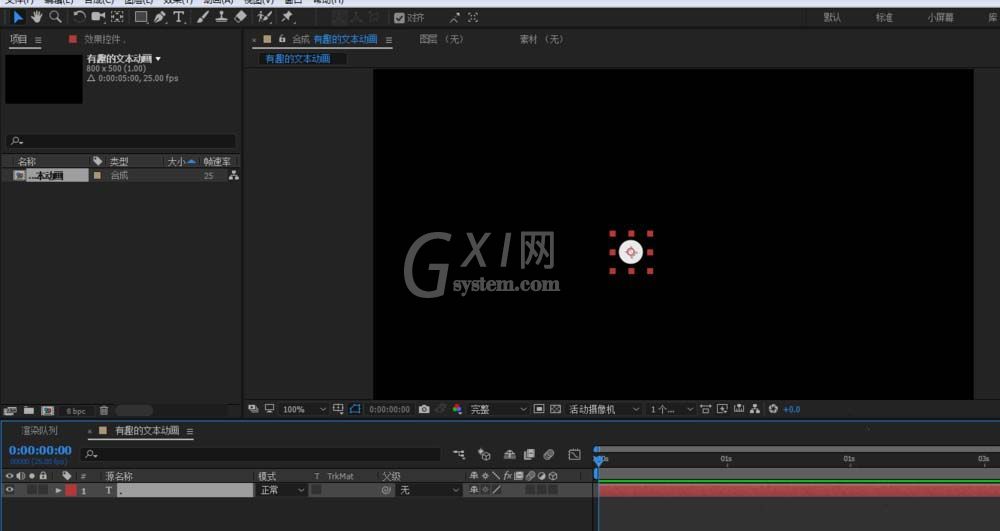Screen dimensions: 1000x531
Task: Open the 完整 resolution dropdown
Action: [499, 409]
